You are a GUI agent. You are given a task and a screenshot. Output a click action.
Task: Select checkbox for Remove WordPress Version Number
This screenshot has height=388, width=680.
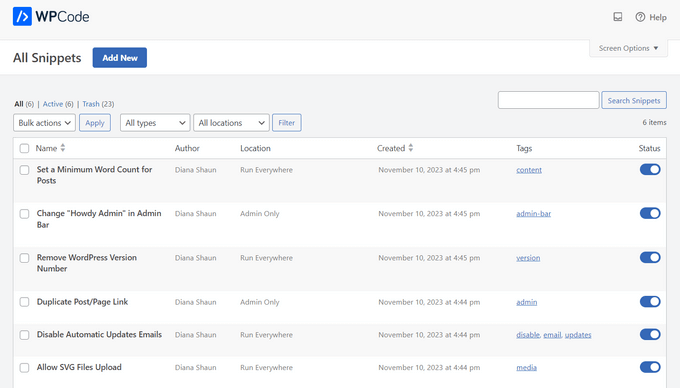tap(24, 258)
